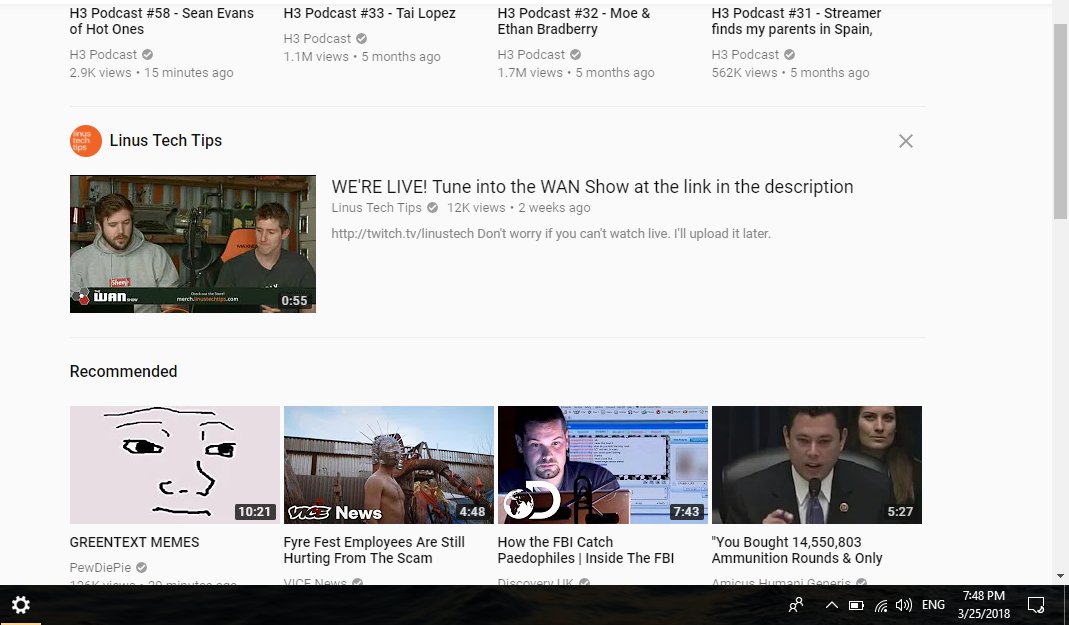
Task: Open How the FBI Catch Paedophiles title
Action: click(586, 550)
